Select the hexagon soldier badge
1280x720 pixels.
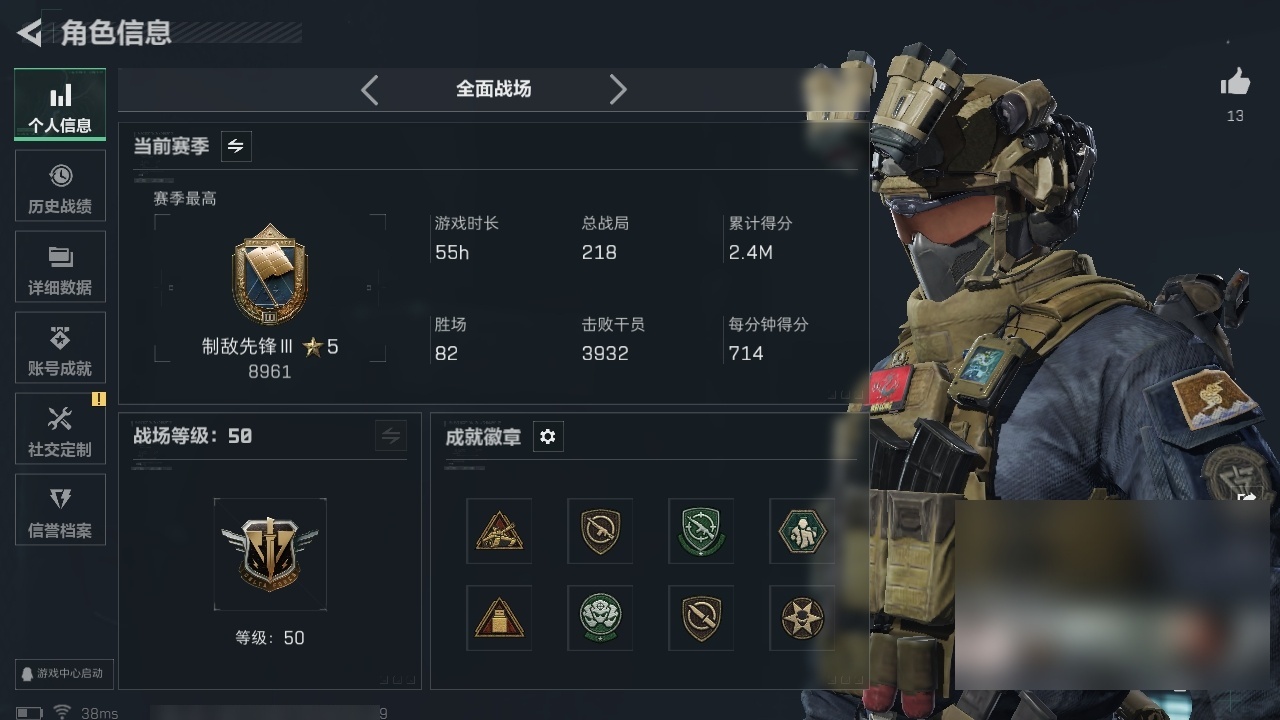[802, 531]
